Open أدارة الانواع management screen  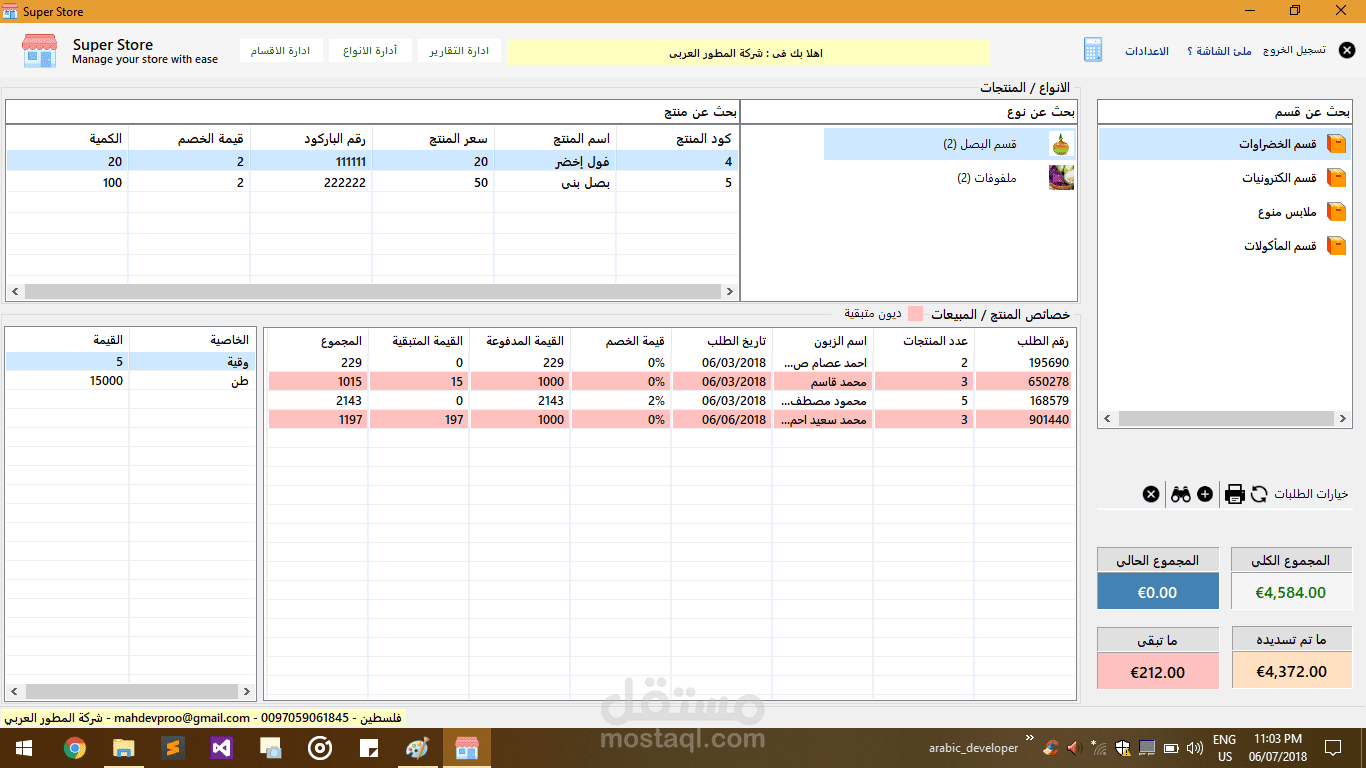coord(371,50)
